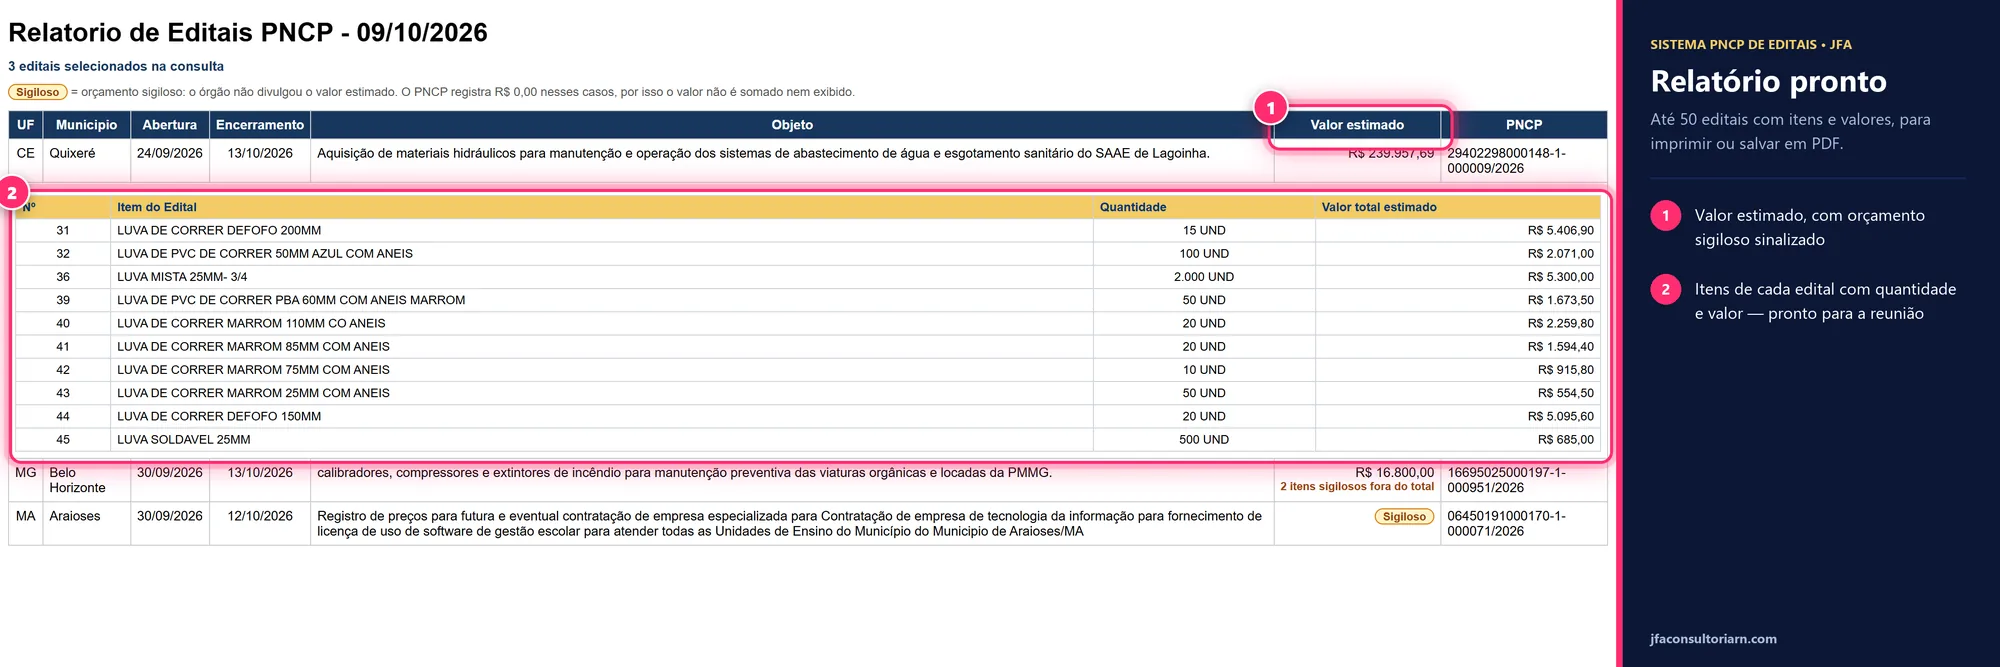2000x667 pixels.
Task: Select the 'Encerramento' column header
Action: pos(260,125)
